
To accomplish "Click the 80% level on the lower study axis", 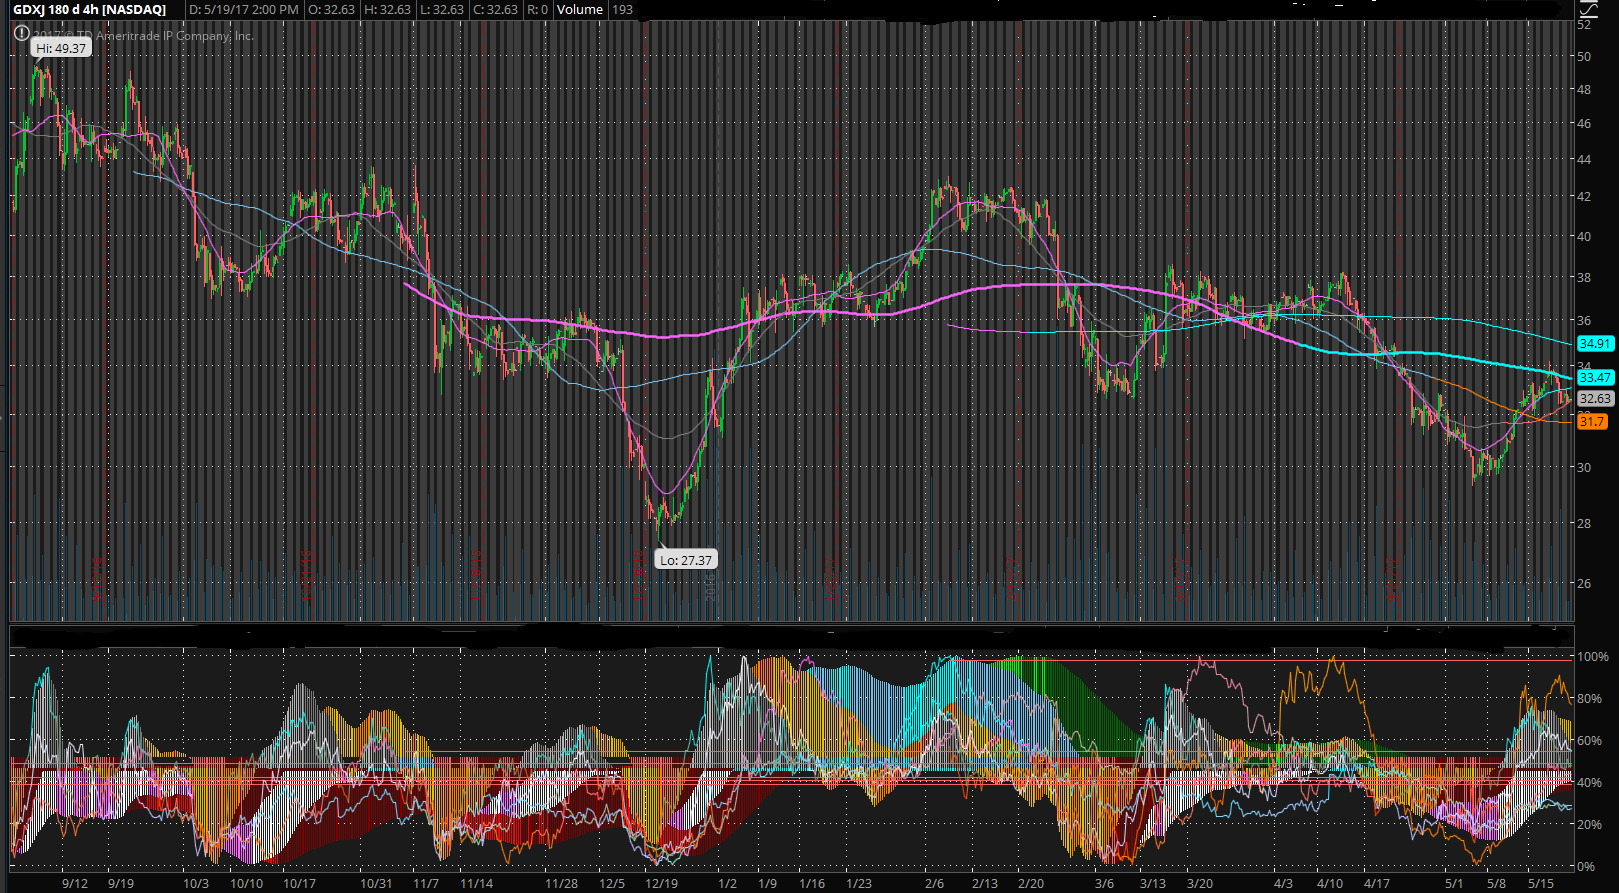I will 1590,699.
